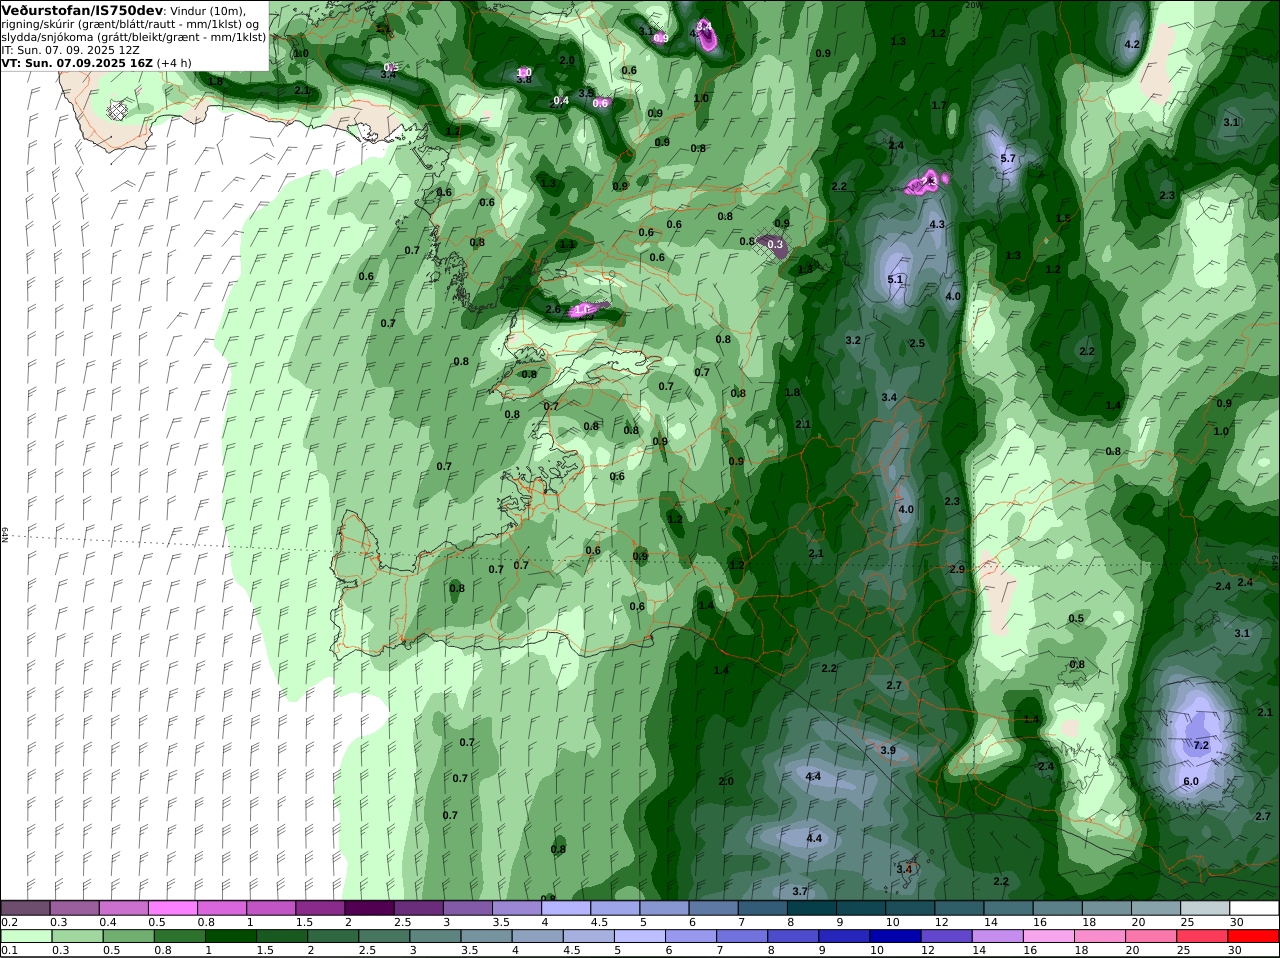
Task: Click the 6.0 precipitation value on the map
Action: coord(1191,782)
